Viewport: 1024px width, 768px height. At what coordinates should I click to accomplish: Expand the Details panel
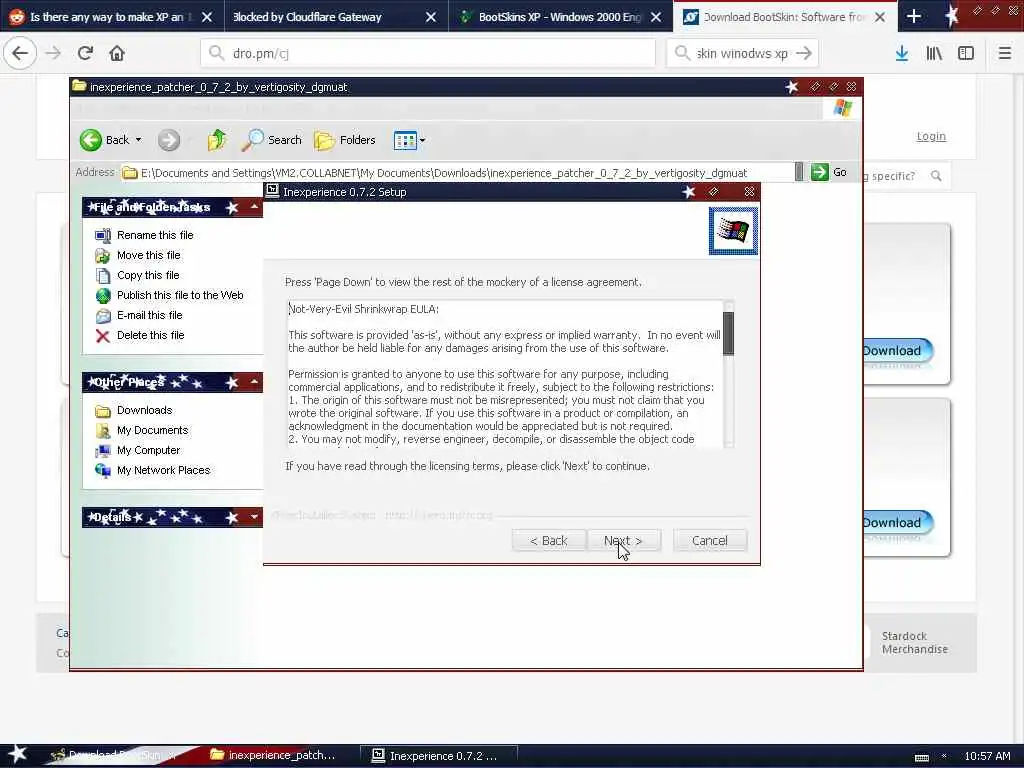click(254, 517)
